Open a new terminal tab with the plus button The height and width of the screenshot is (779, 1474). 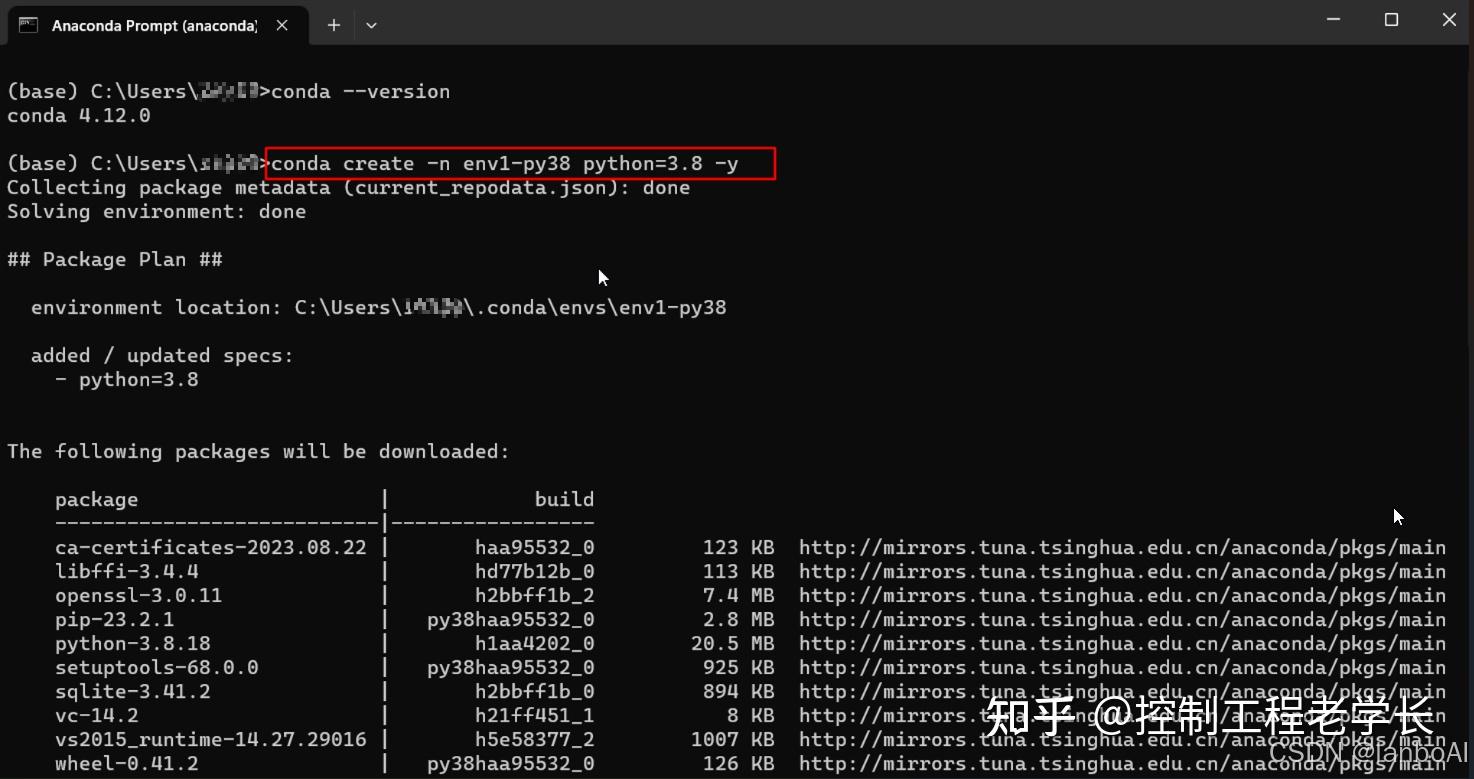pos(334,25)
